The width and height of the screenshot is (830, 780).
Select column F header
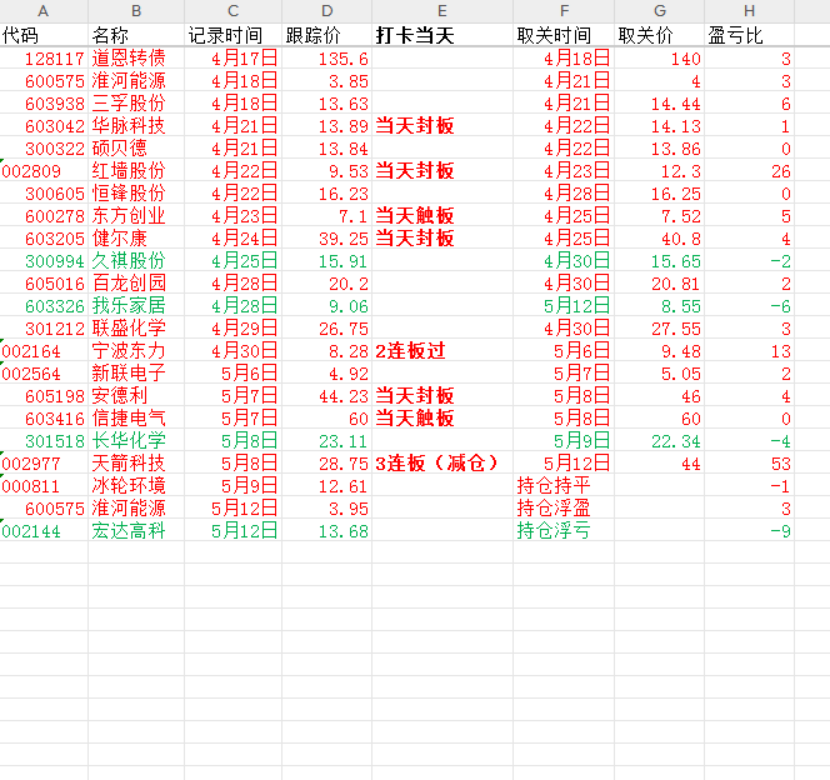(564, 11)
